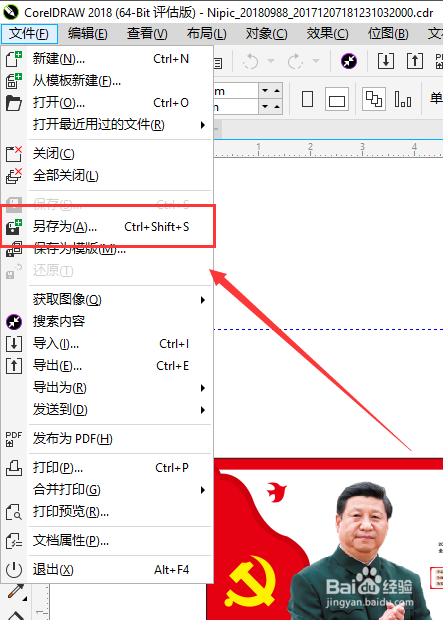Set landscape page orientation
The height and width of the screenshot is (620, 443).
[337, 99]
